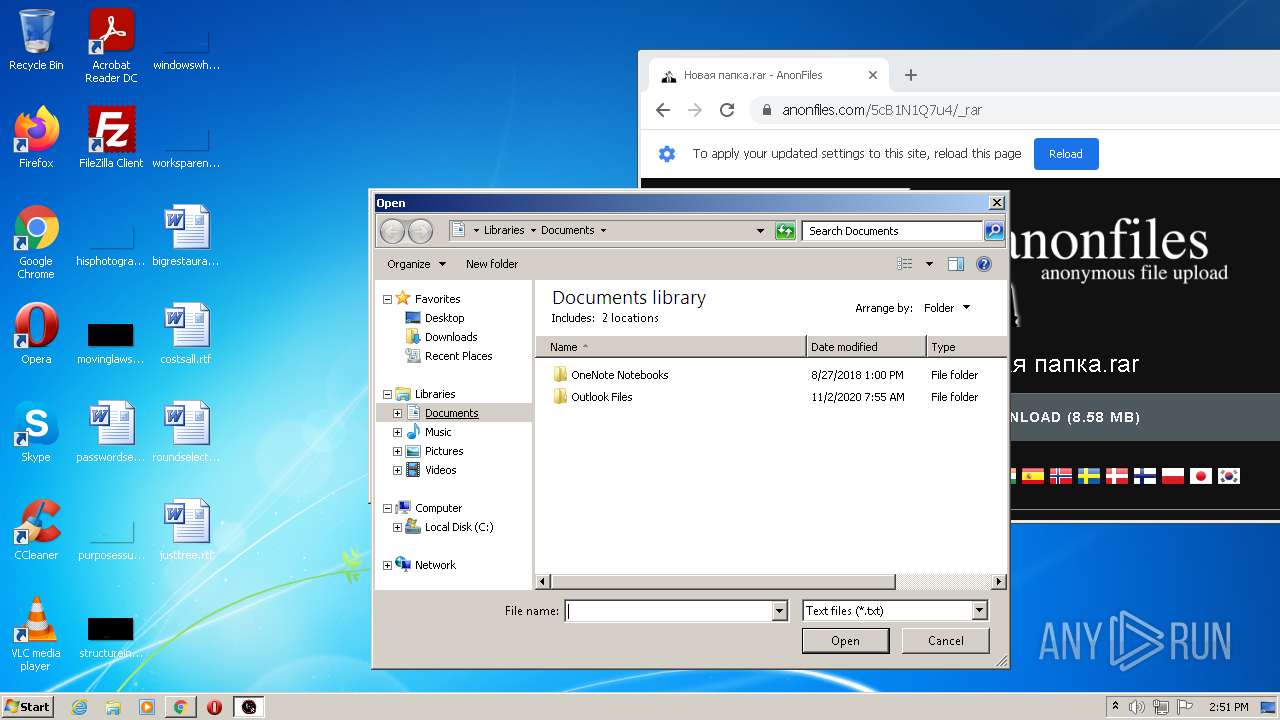Image resolution: width=1280 pixels, height=720 pixels.
Task: Expand Local Disk (C:) node
Action: (x=398, y=527)
